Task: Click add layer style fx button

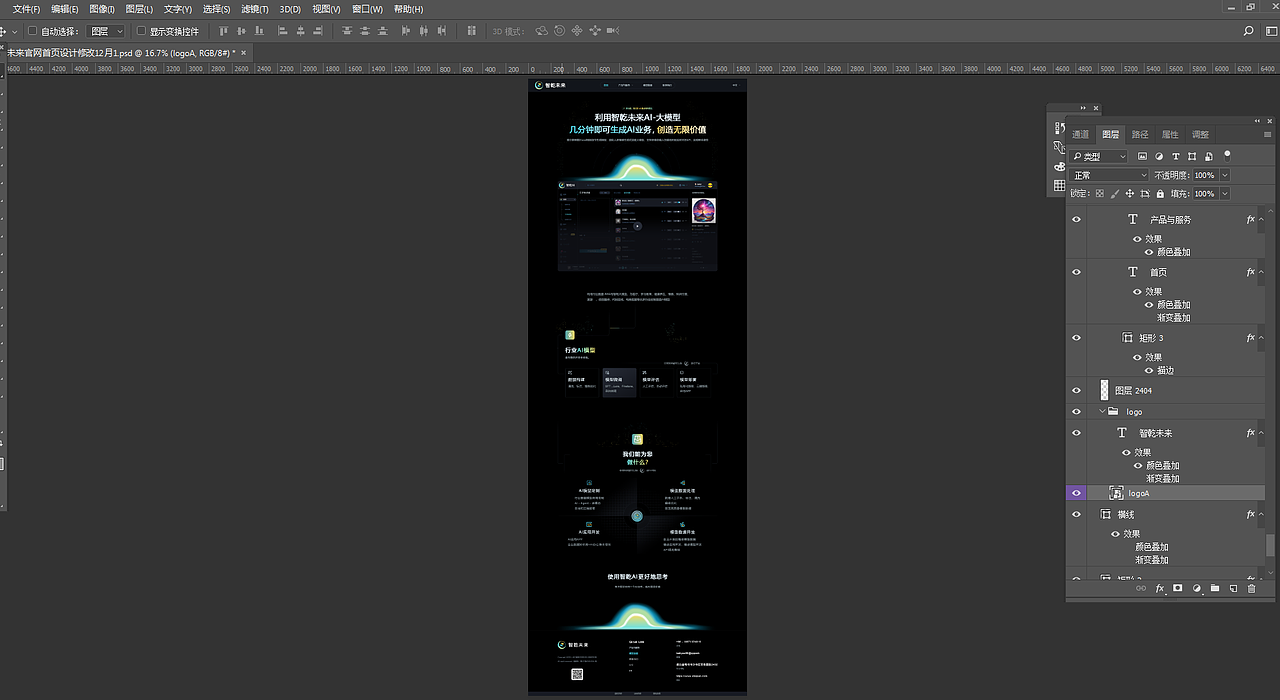Action: [x=1160, y=589]
